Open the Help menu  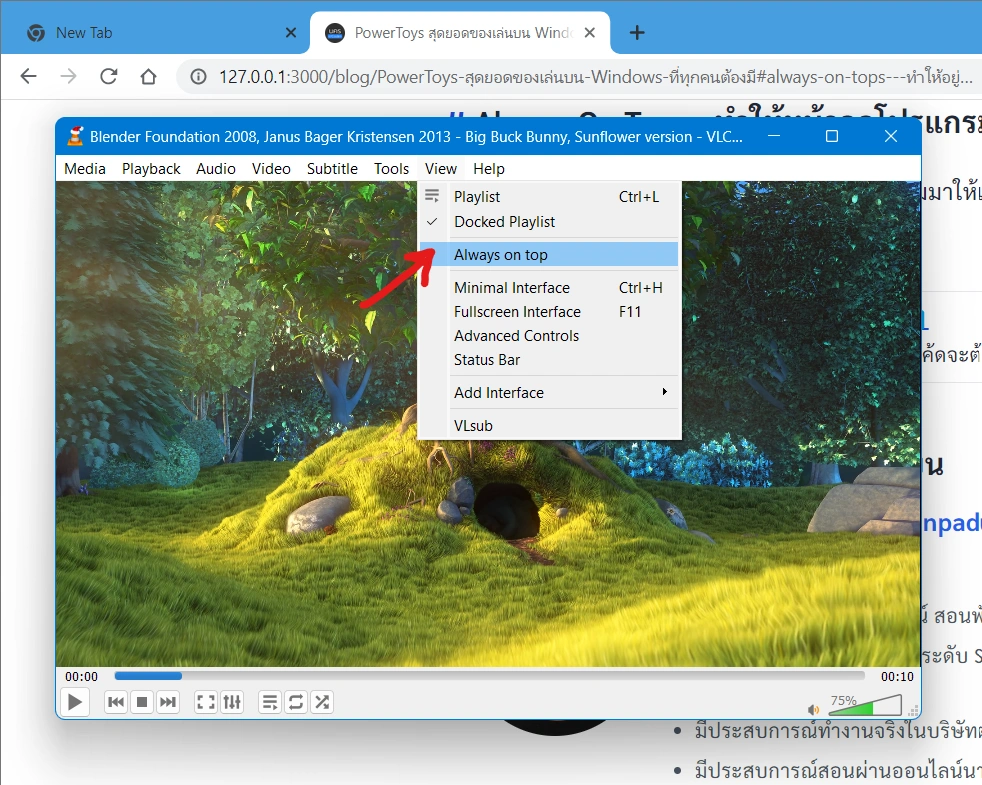pyautogui.click(x=488, y=169)
